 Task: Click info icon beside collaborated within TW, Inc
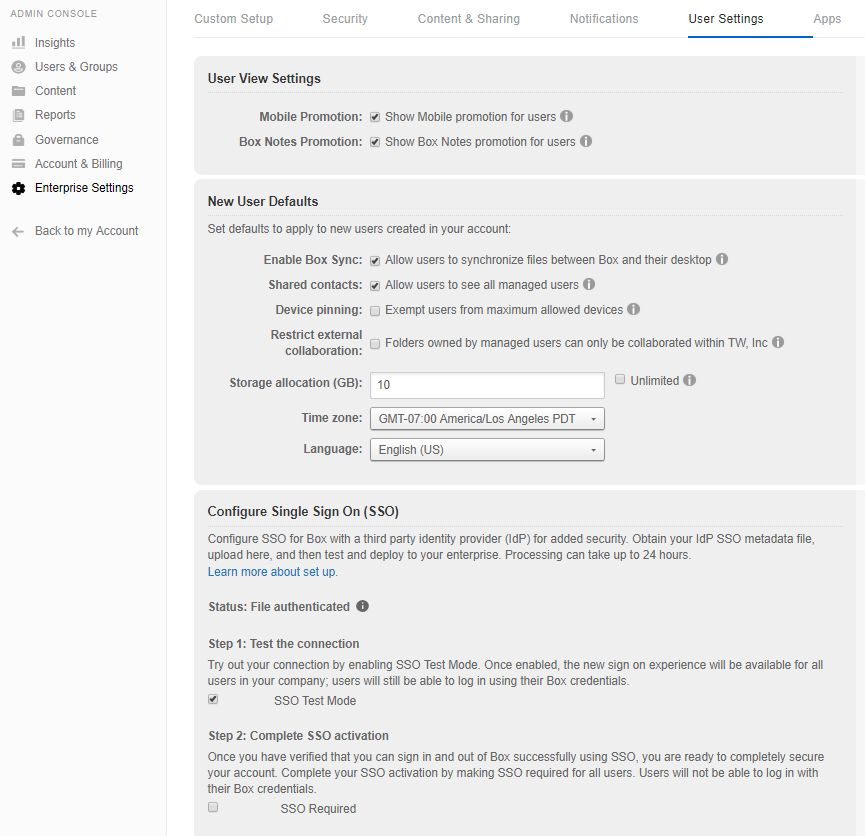point(778,342)
